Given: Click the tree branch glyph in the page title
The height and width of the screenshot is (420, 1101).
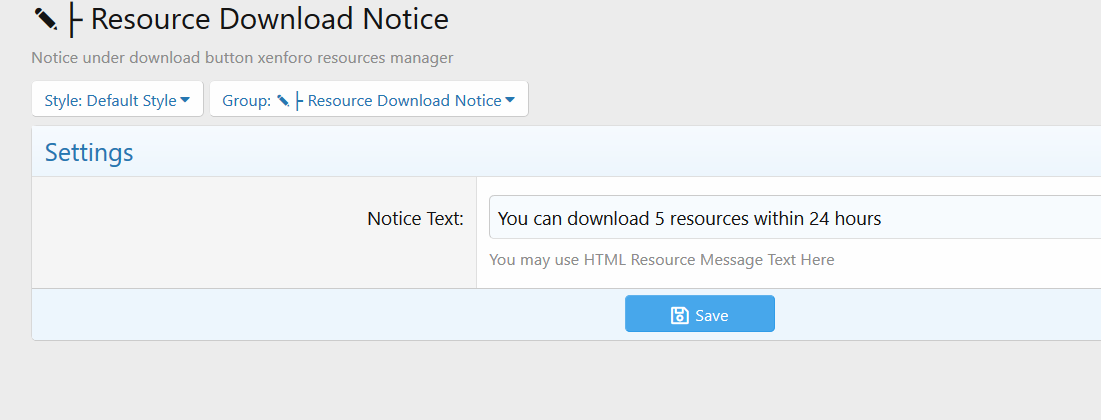Looking at the screenshot, I should (76, 20).
